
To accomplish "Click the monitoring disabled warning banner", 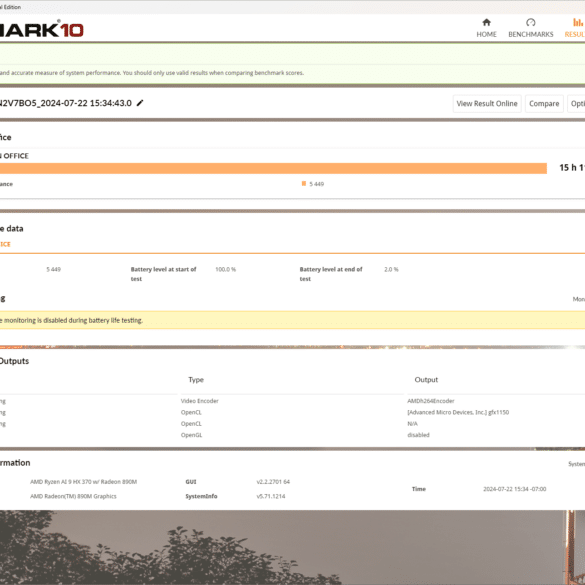I will (x=292, y=320).
